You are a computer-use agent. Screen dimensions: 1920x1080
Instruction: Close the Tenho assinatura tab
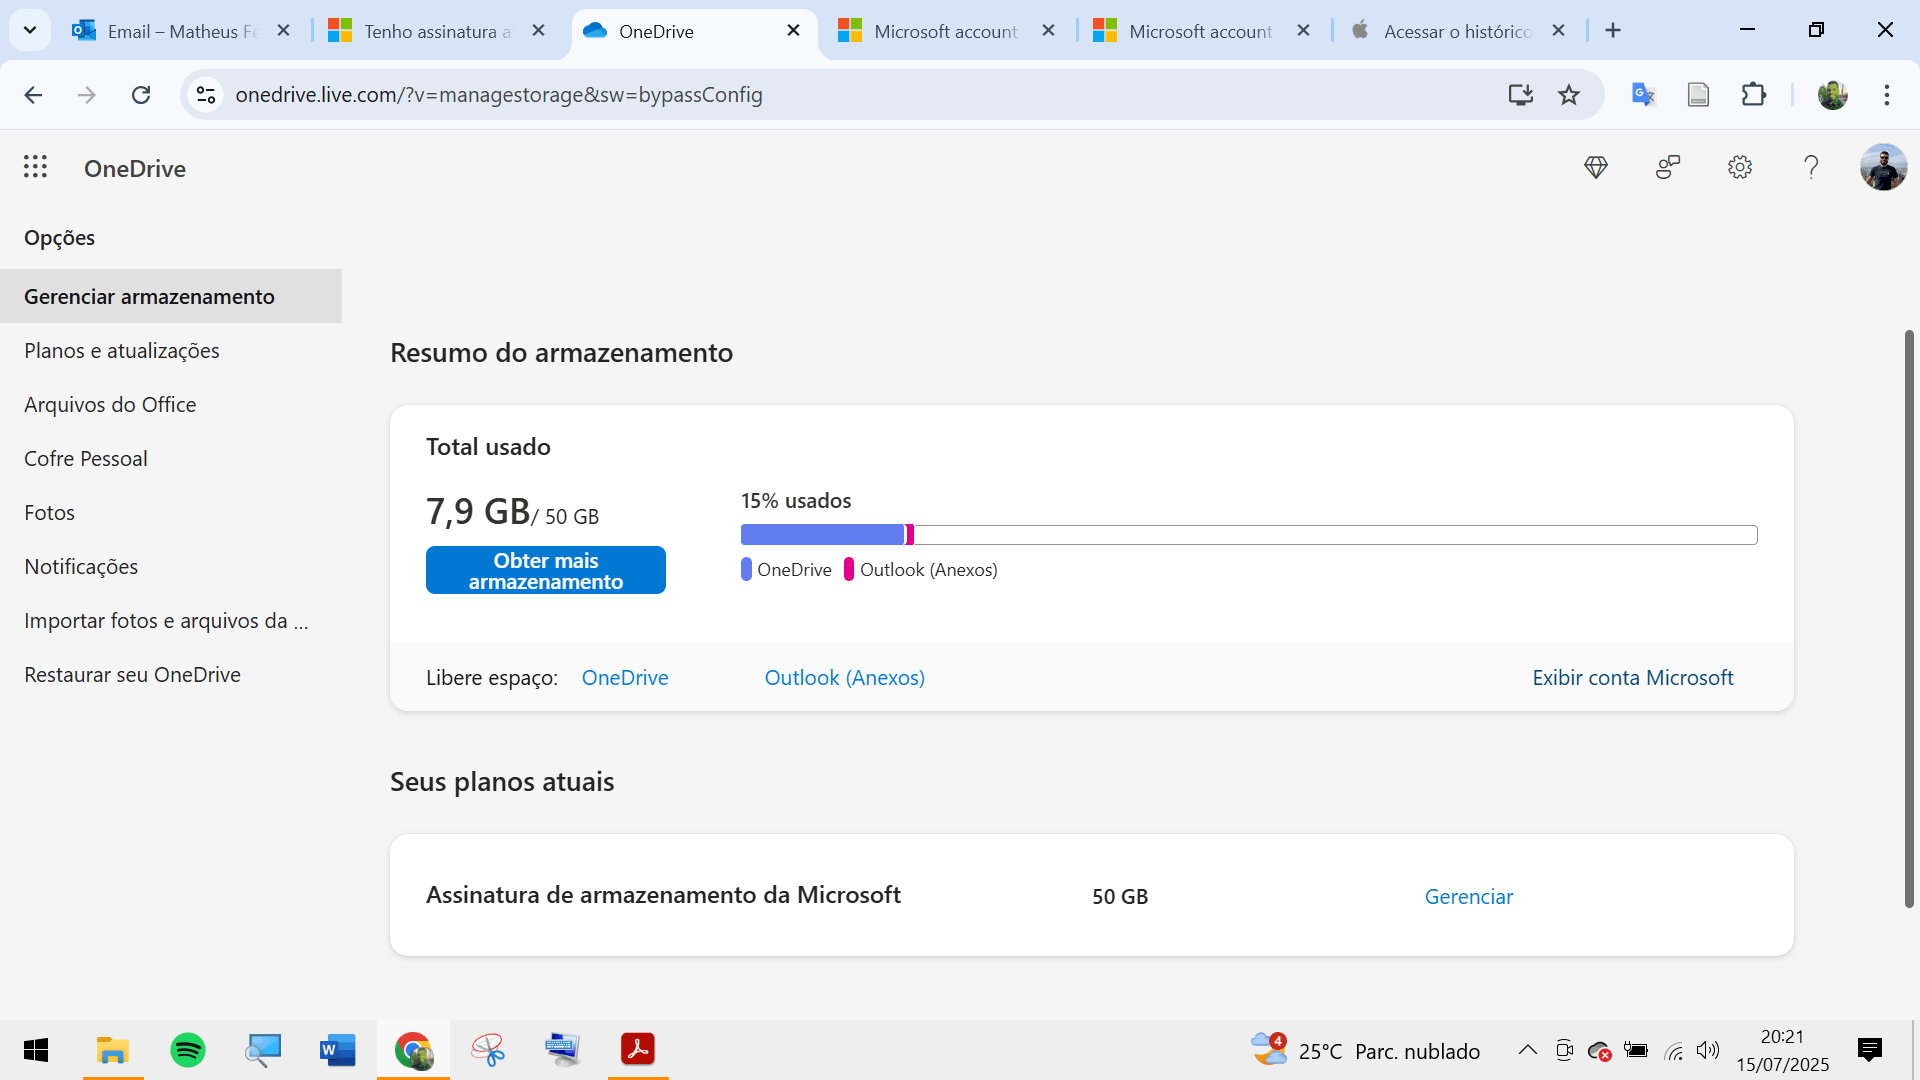pos(538,31)
